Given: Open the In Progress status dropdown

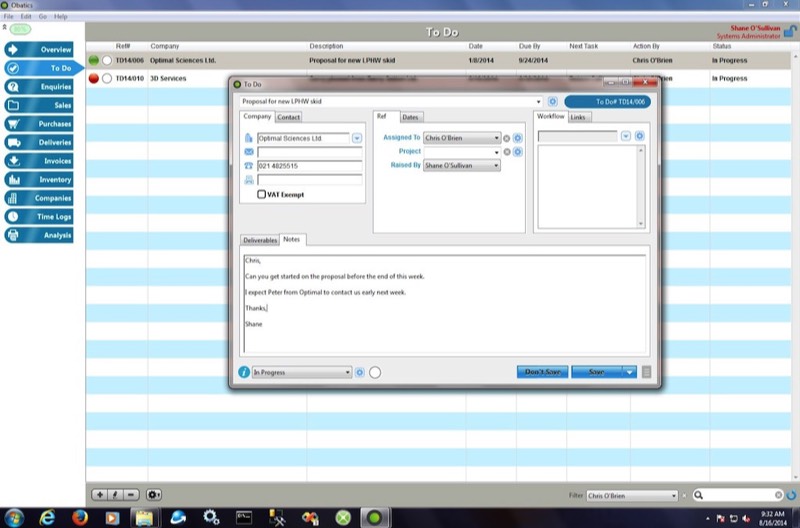Looking at the screenshot, I should (302, 372).
